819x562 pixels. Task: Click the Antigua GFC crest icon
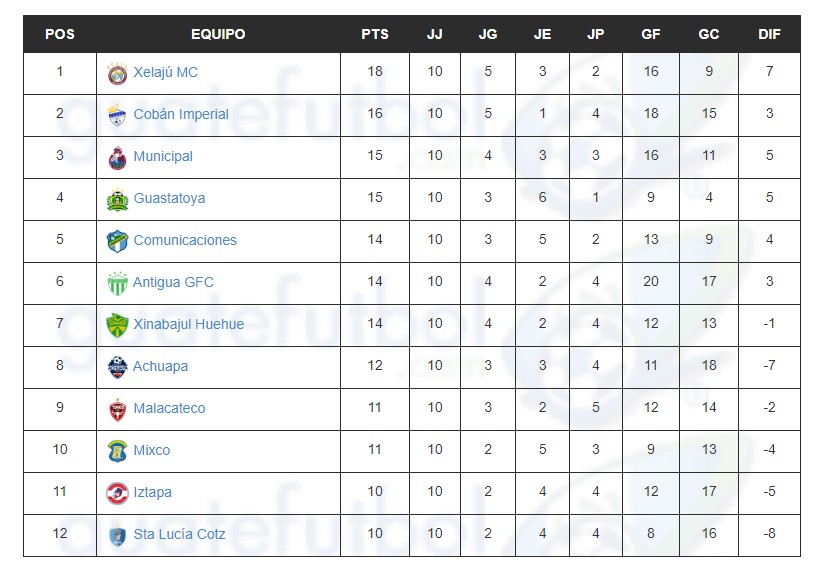(117, 284)
